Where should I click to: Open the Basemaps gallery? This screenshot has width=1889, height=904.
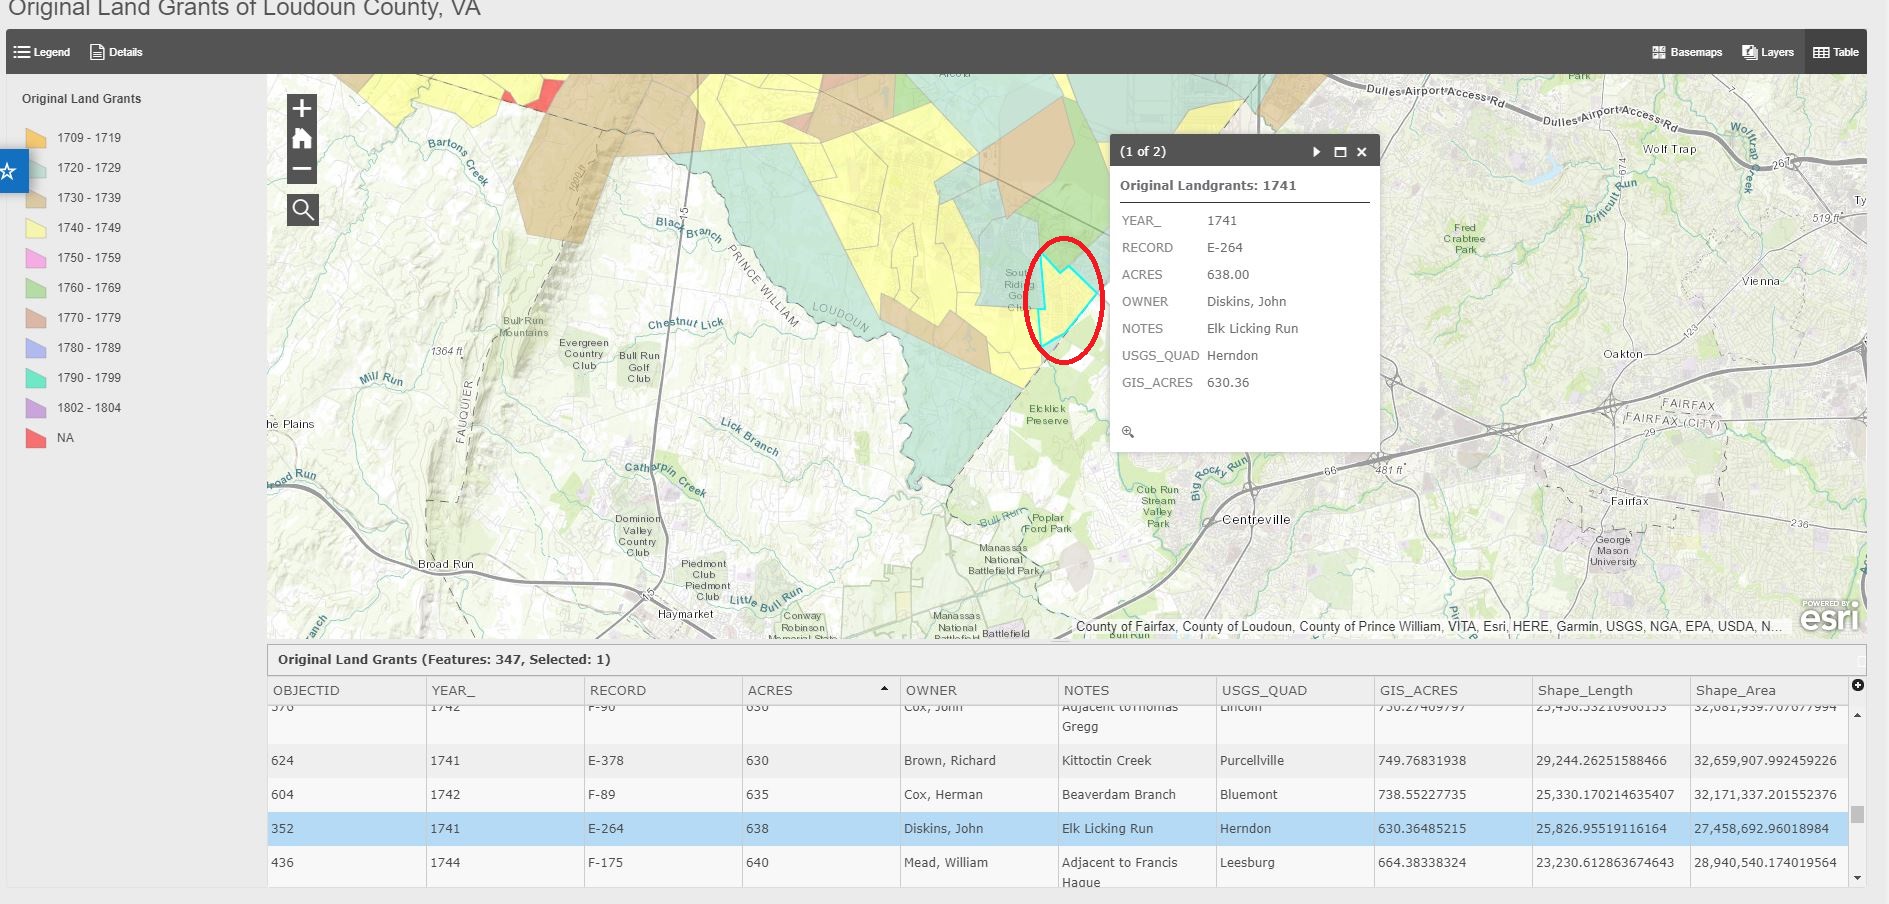click(x=1687, y=52)
